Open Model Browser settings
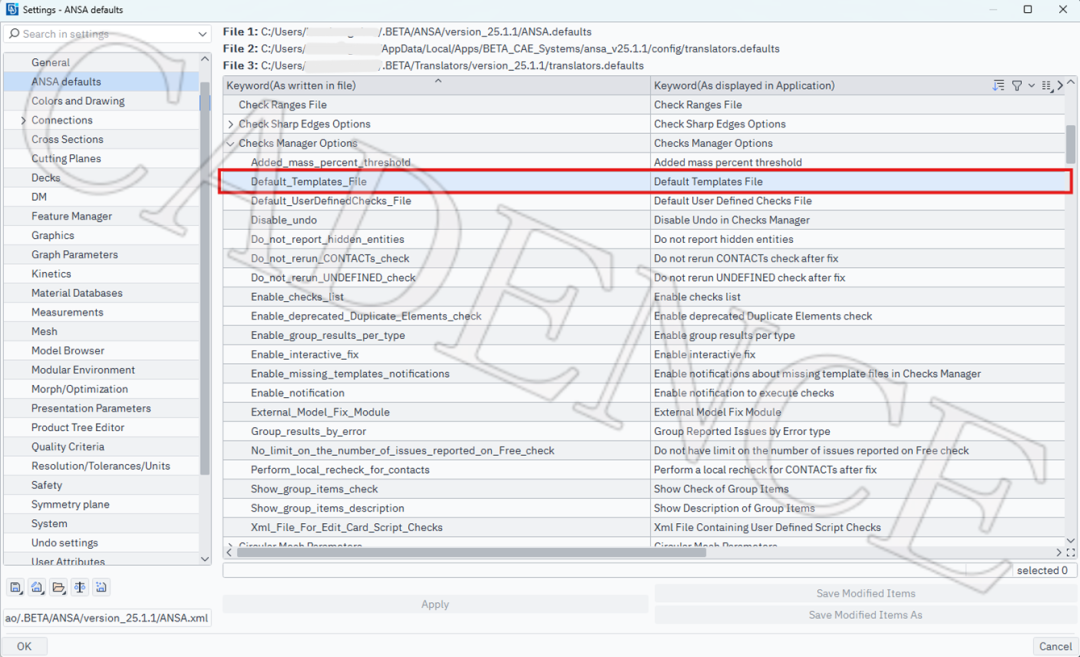 point(101,351)
